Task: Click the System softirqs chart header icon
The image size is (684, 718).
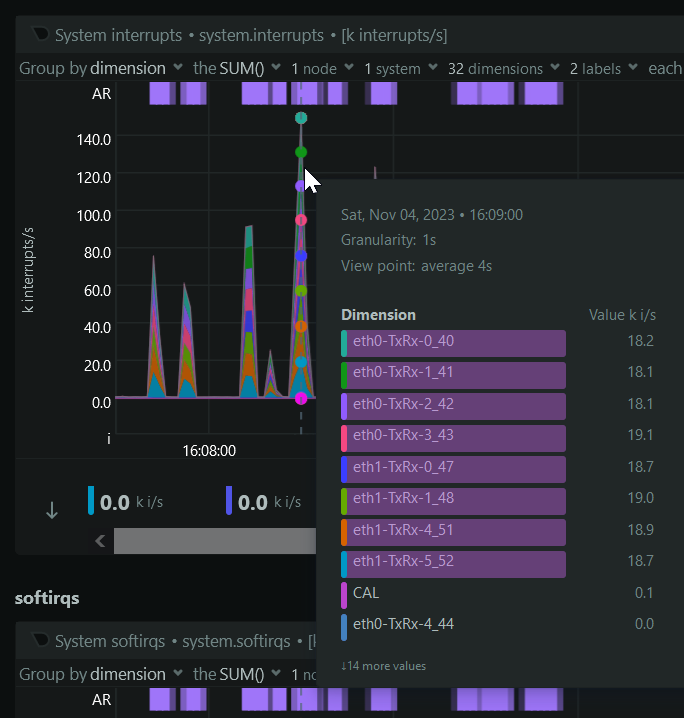Action: 40,640
